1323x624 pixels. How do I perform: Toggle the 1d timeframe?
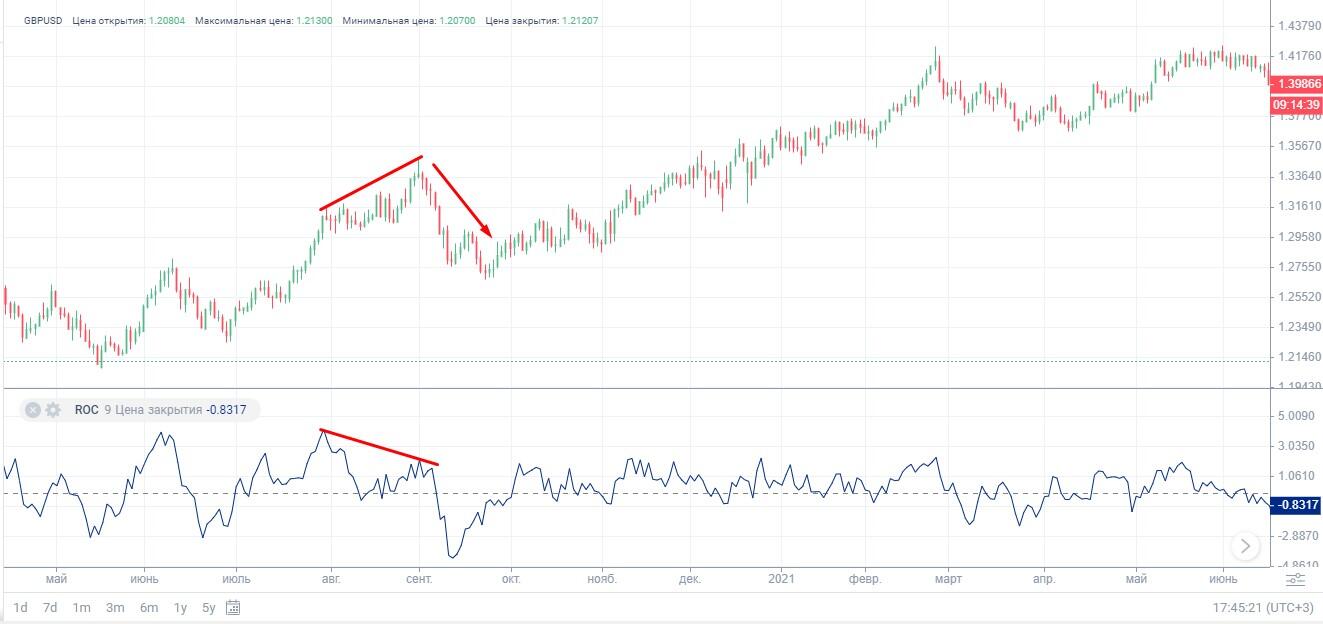22,607
